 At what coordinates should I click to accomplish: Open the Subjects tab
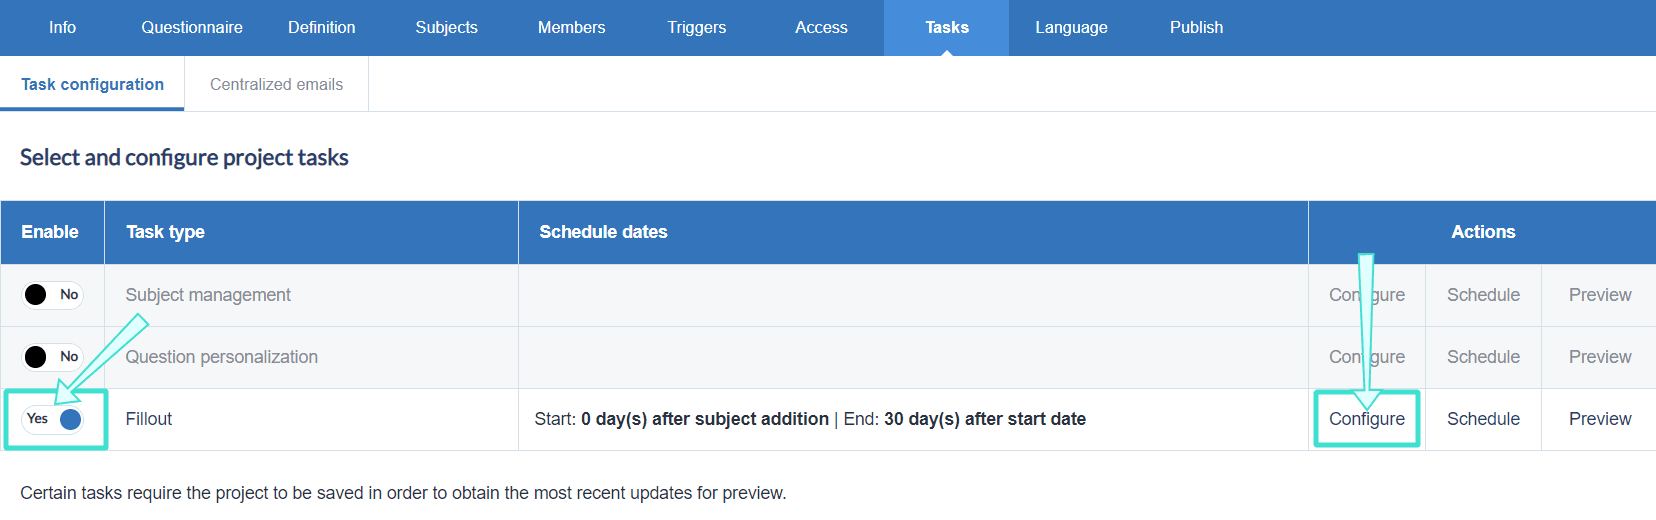[x=446, y=28]
